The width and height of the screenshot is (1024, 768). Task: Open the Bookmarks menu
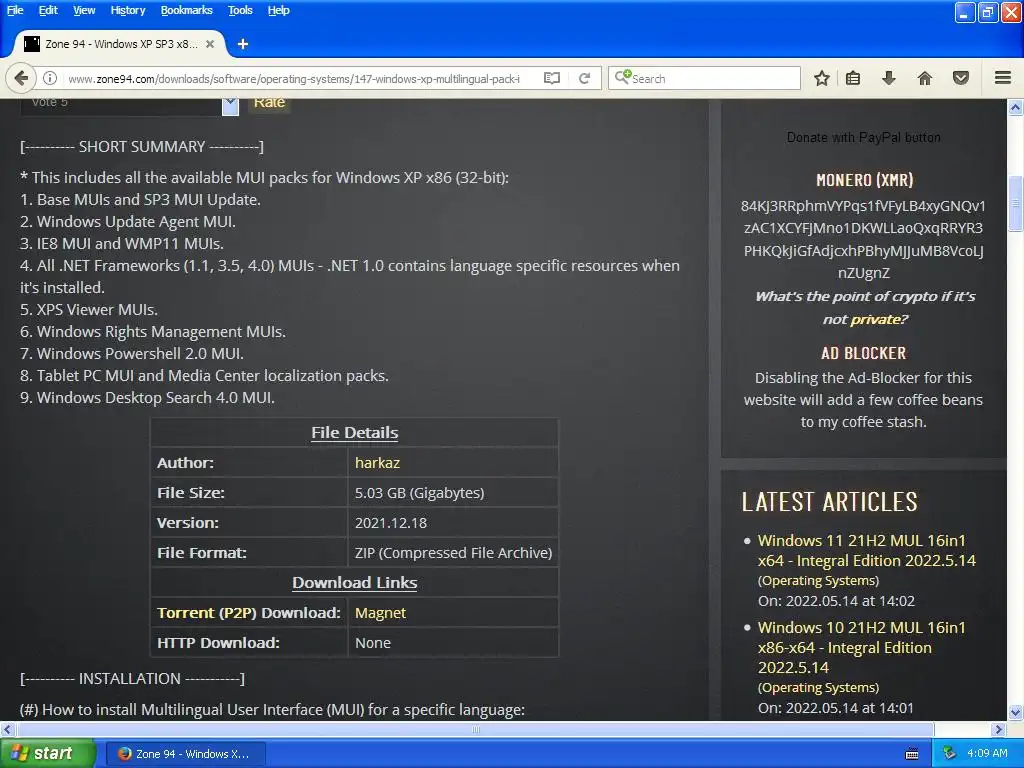coord(187,10)
